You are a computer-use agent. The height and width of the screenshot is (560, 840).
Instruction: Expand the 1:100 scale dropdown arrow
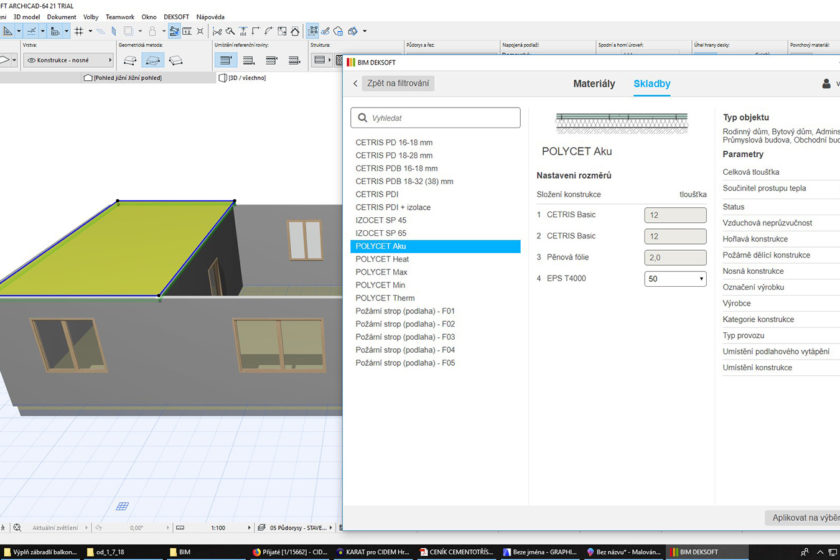pos(249,528)
